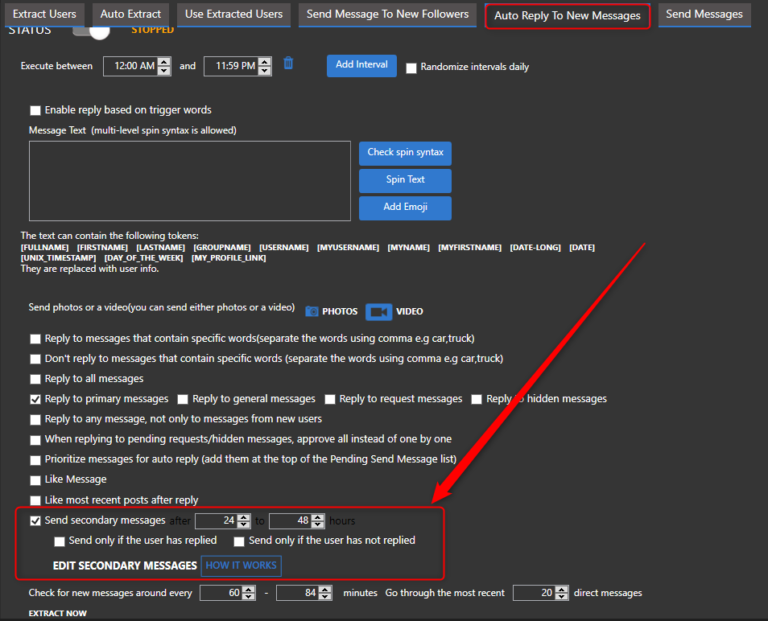Screen dimensions: 768x621
Task: Check Send only if user has not replied
Action: (239, 541)
